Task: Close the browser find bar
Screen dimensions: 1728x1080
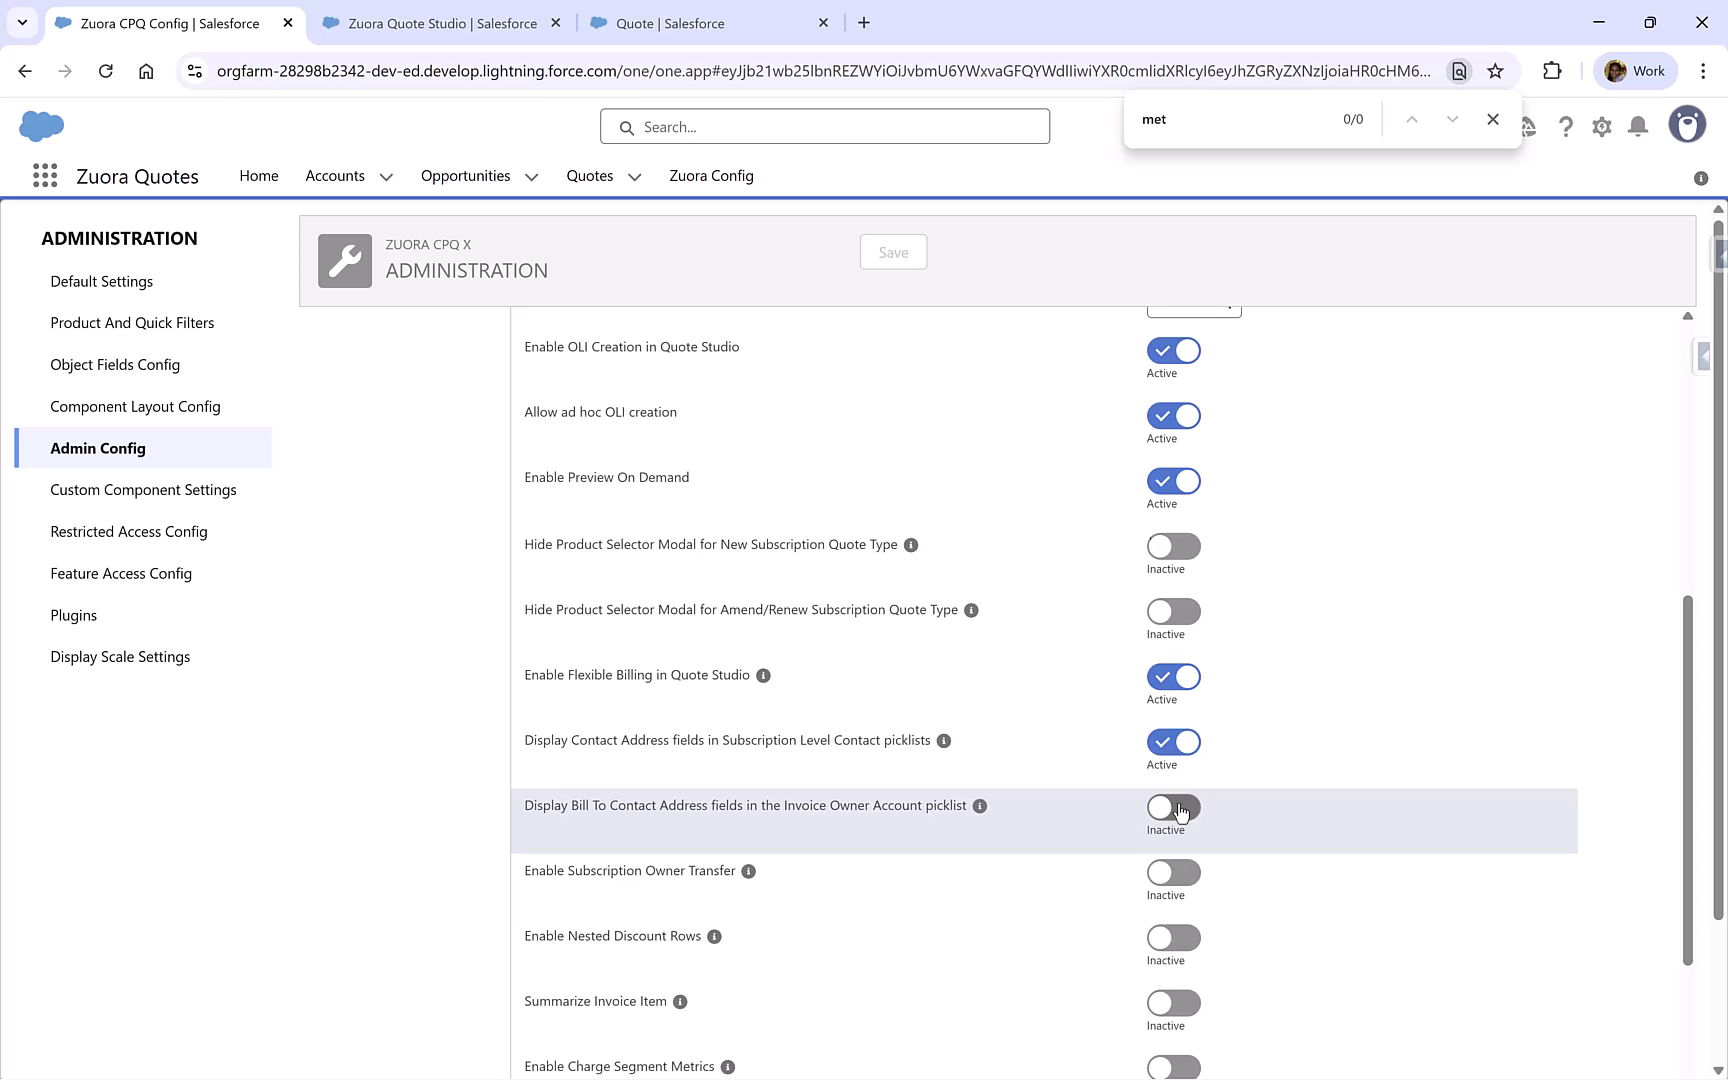Action: 1493,119
